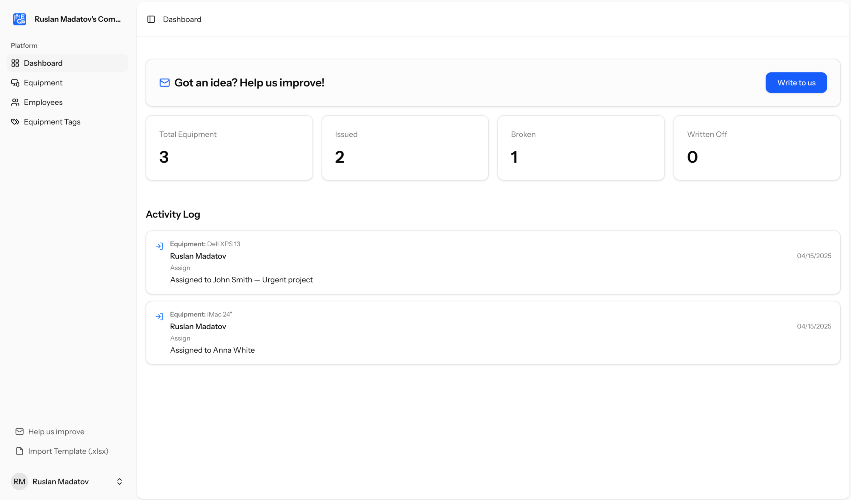Click the assign arrow icon on Dell XPS 13 entry
The image size is (851, 500).
click(x=160, y=246)
